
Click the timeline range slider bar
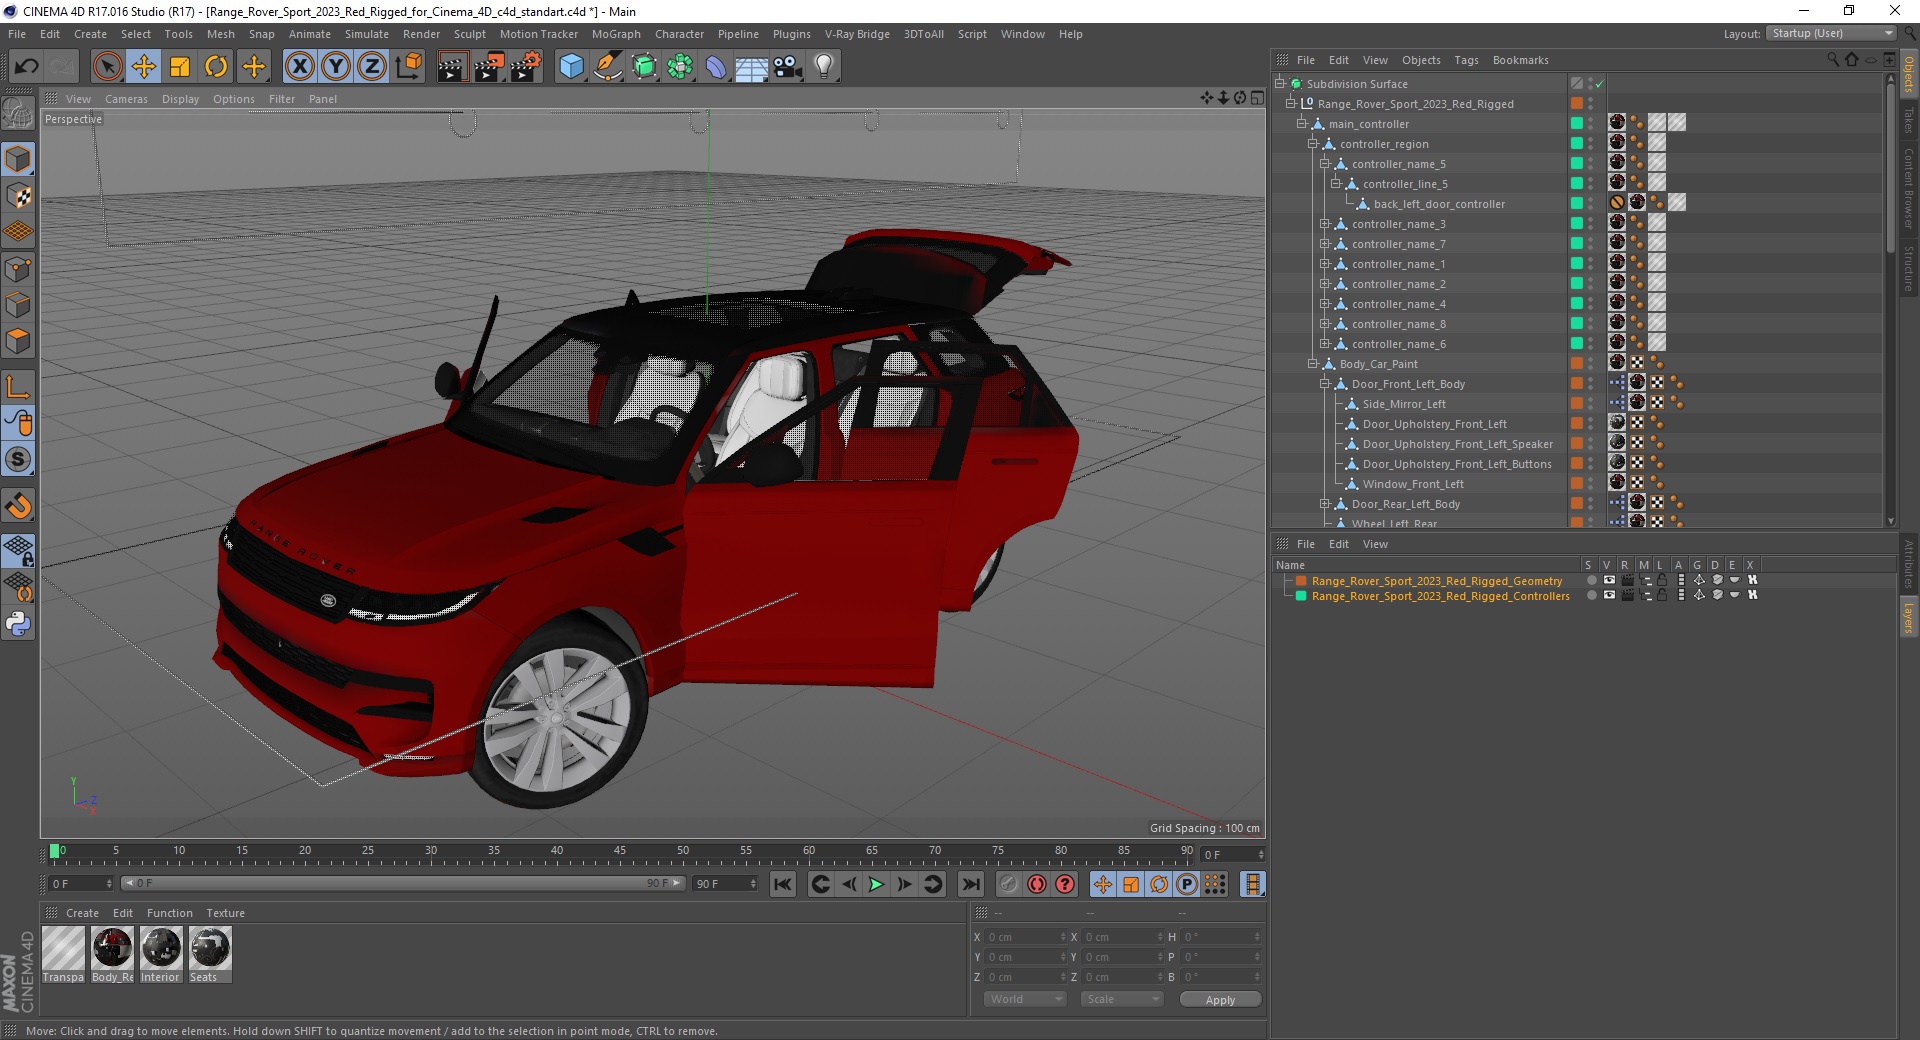pos(402,883)
